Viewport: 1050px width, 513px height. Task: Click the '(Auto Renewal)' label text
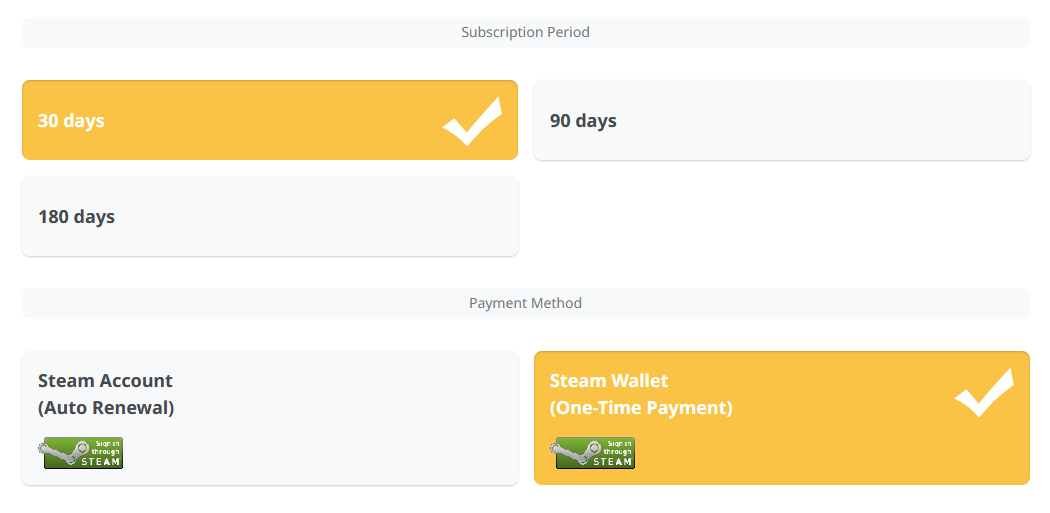click(106, 408)
